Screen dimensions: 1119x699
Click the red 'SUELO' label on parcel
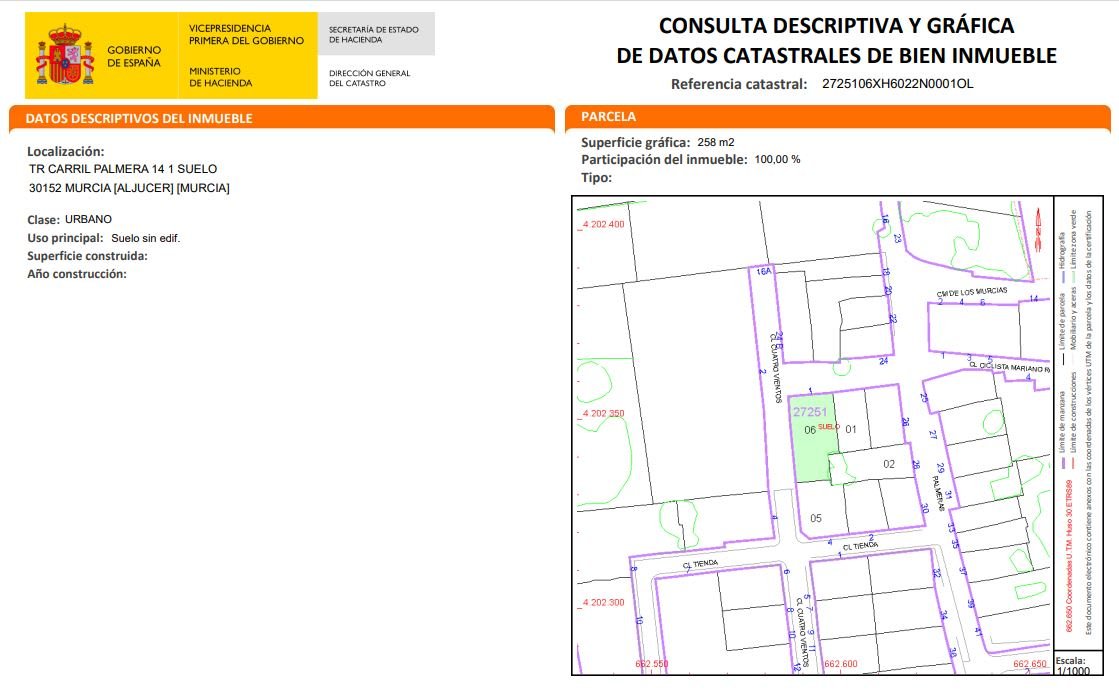pos(829,427)
